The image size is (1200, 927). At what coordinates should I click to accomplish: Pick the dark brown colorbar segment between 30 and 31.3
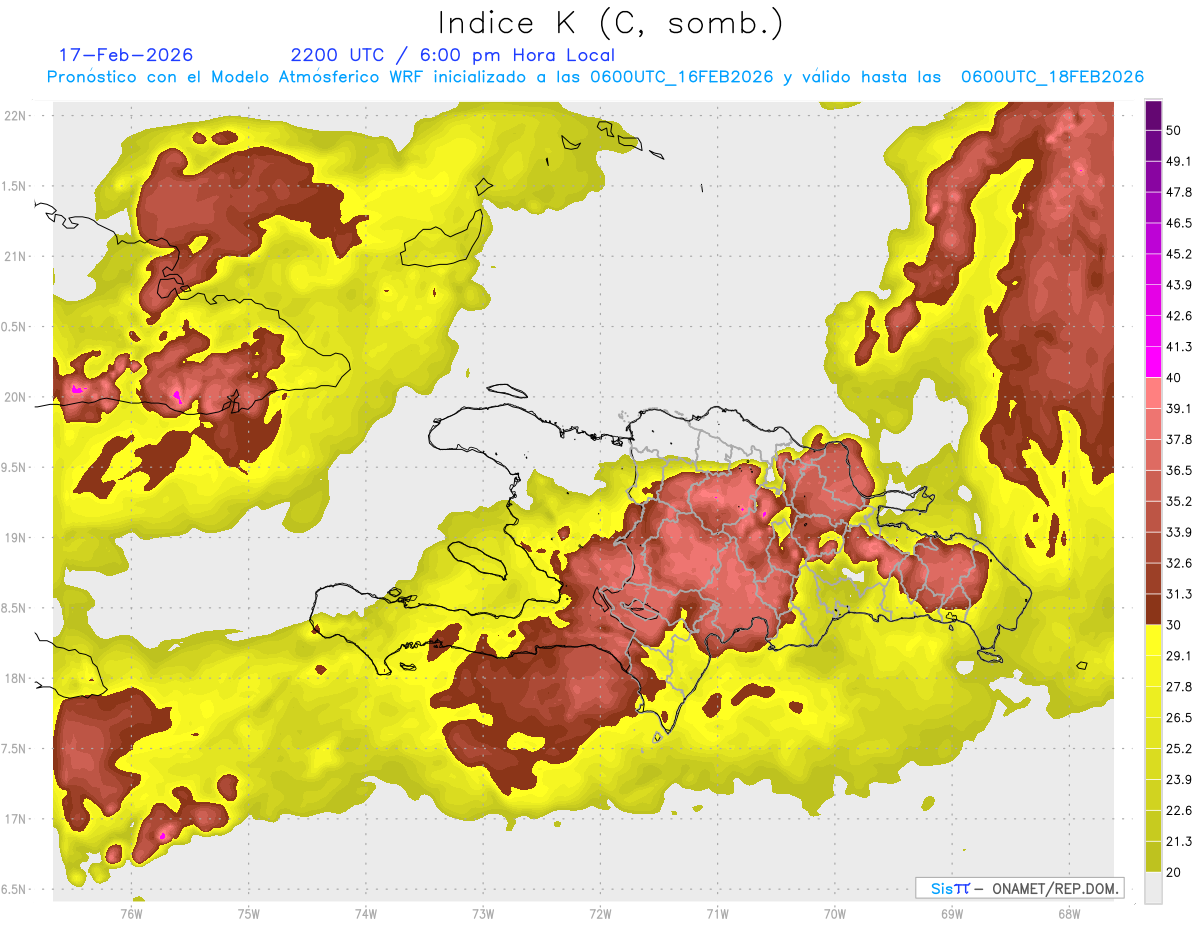pos(1153,609)
